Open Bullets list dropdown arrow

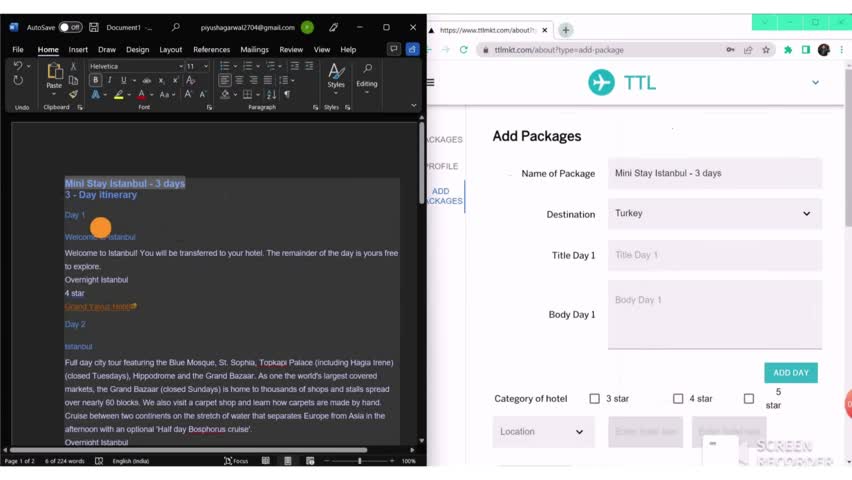[x=235, y=66]
